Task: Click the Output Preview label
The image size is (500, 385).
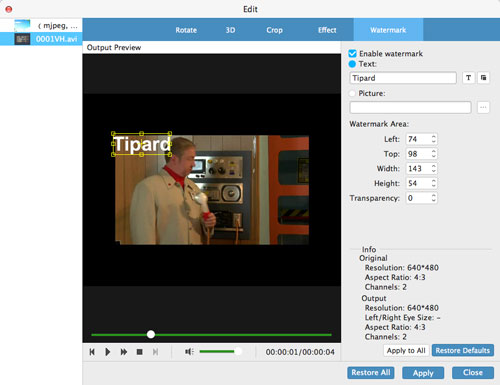Action: pyautogui.click(x=114, y=48)
